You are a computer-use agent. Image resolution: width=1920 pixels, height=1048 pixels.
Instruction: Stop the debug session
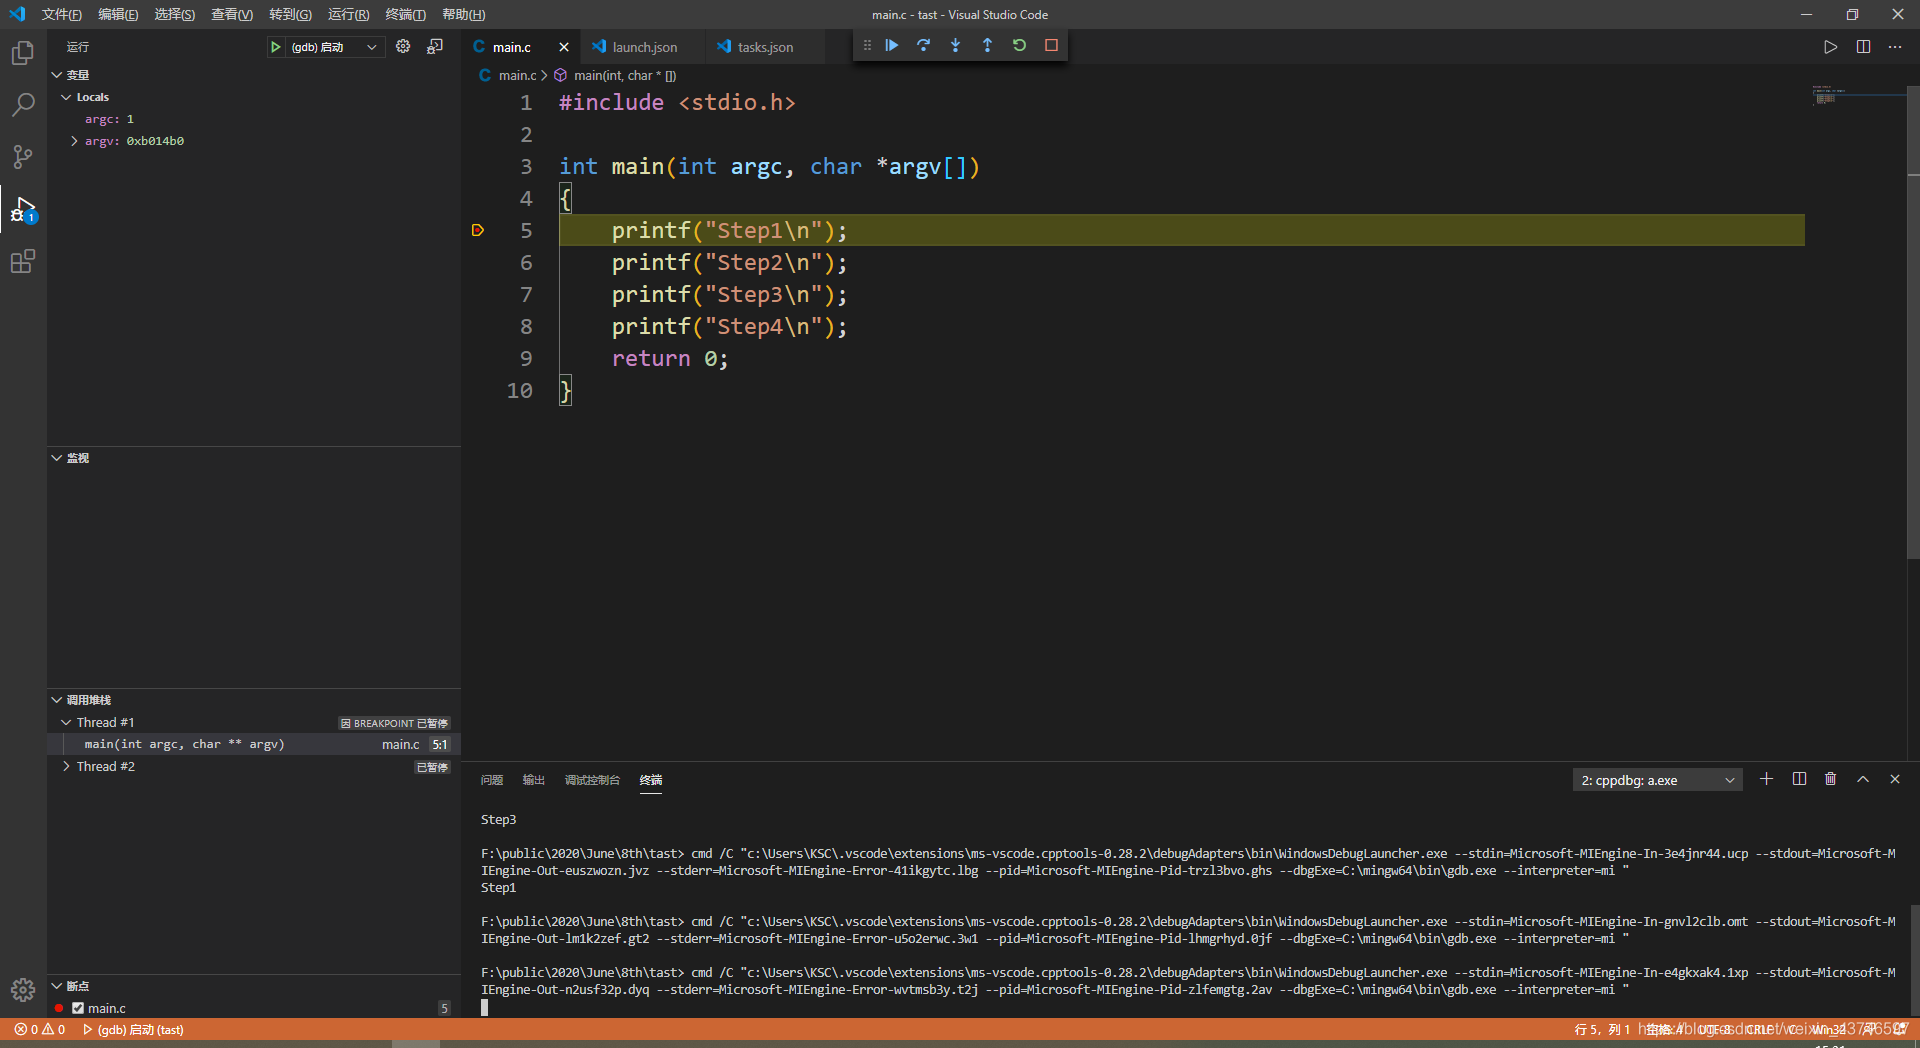click(1051, 45)
